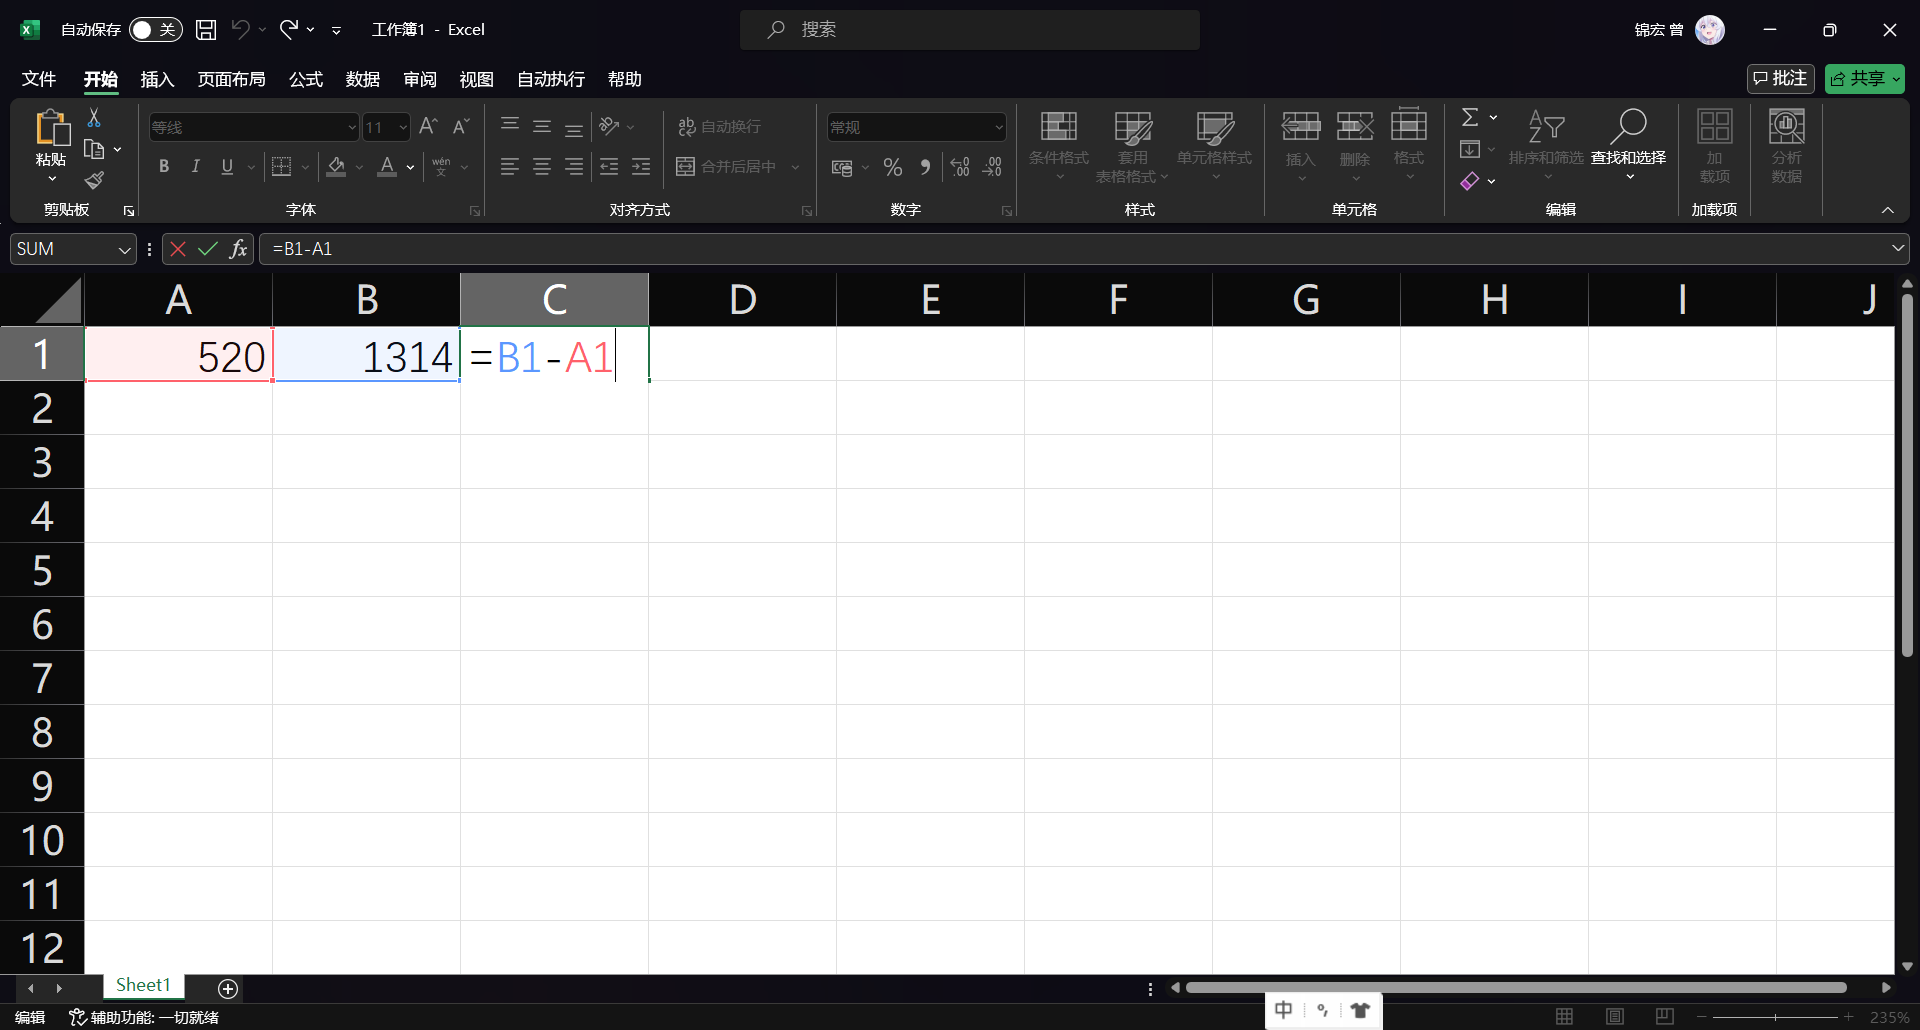Switch to the 数据 tab
This screenshot has height=1030, width=1920.
363,79
